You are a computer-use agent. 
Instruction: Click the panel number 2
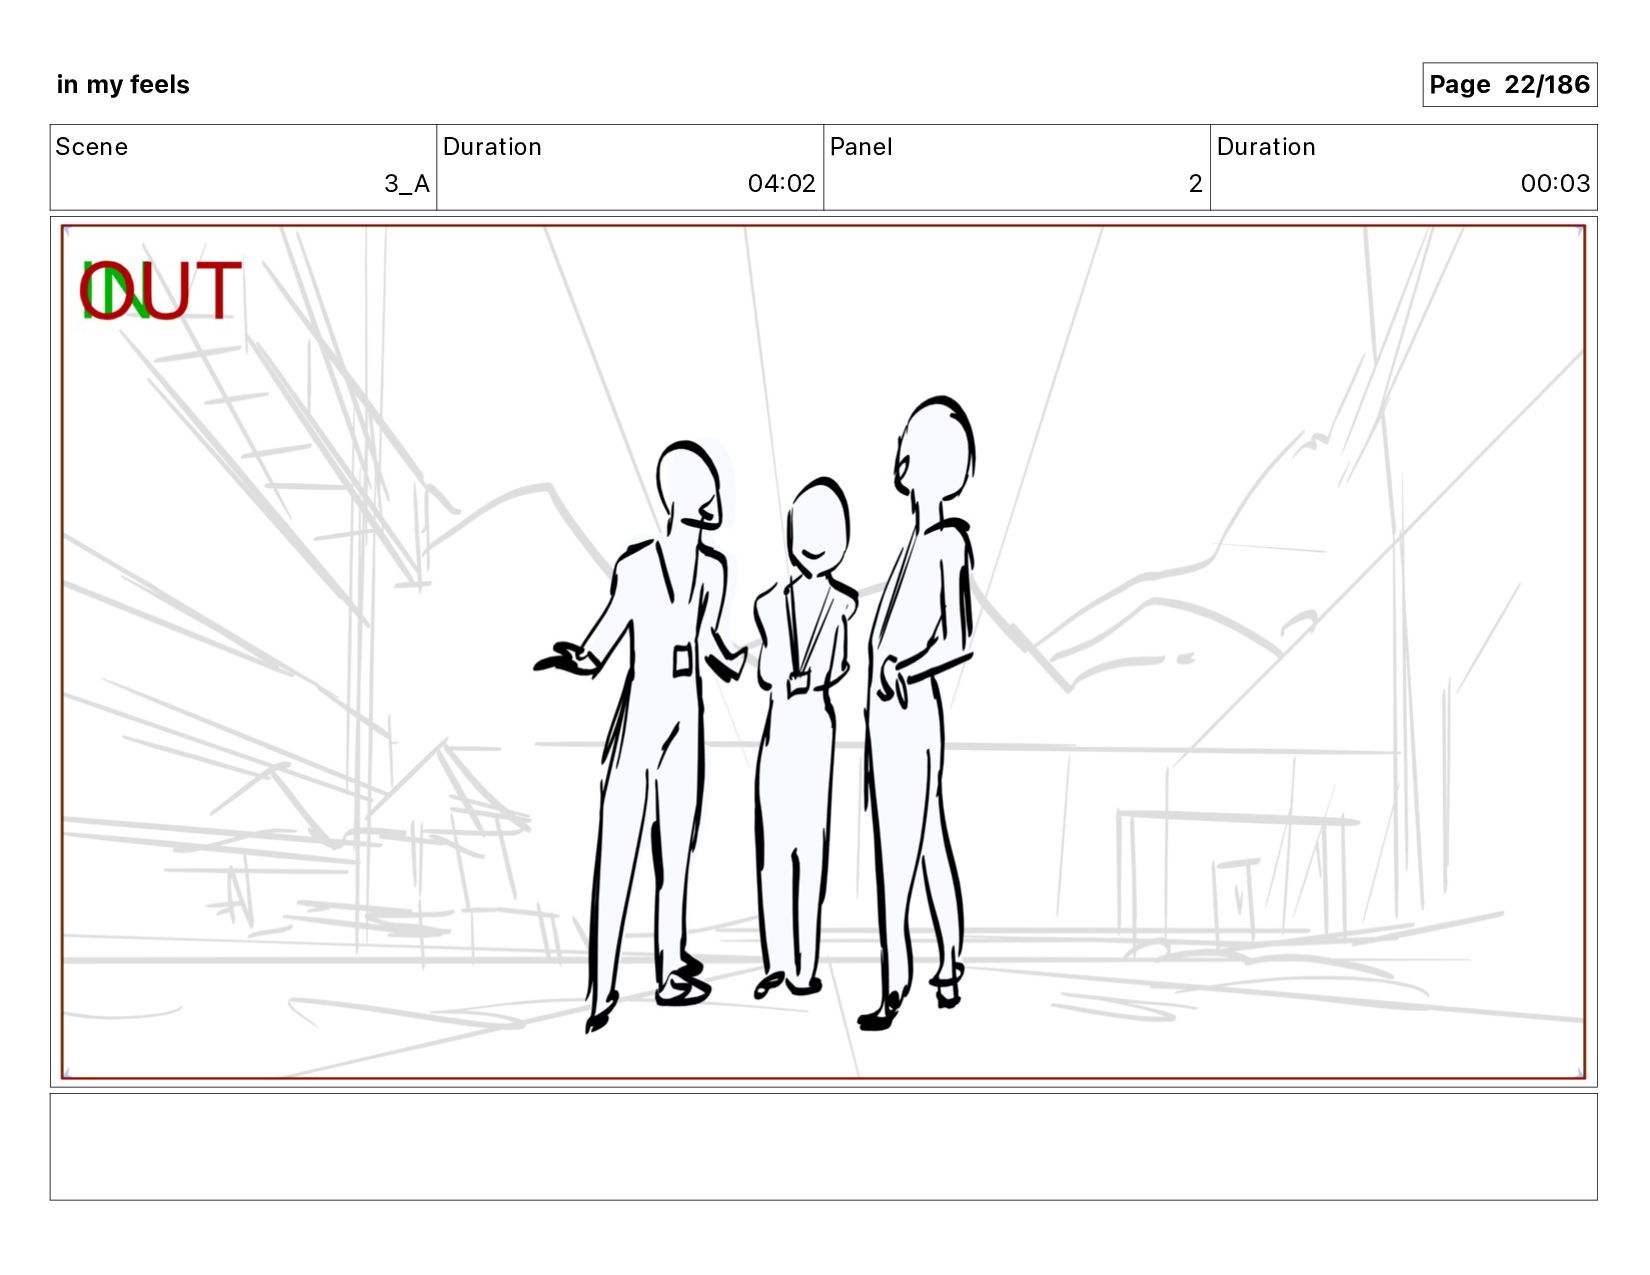point(1195,183)
